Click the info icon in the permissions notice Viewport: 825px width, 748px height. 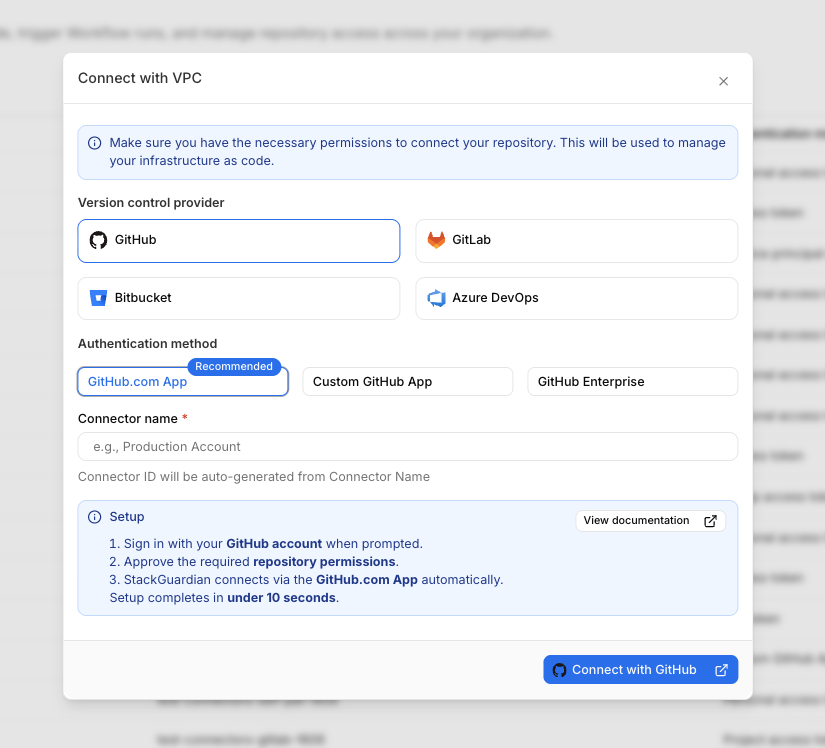click(x=95, y=143)
